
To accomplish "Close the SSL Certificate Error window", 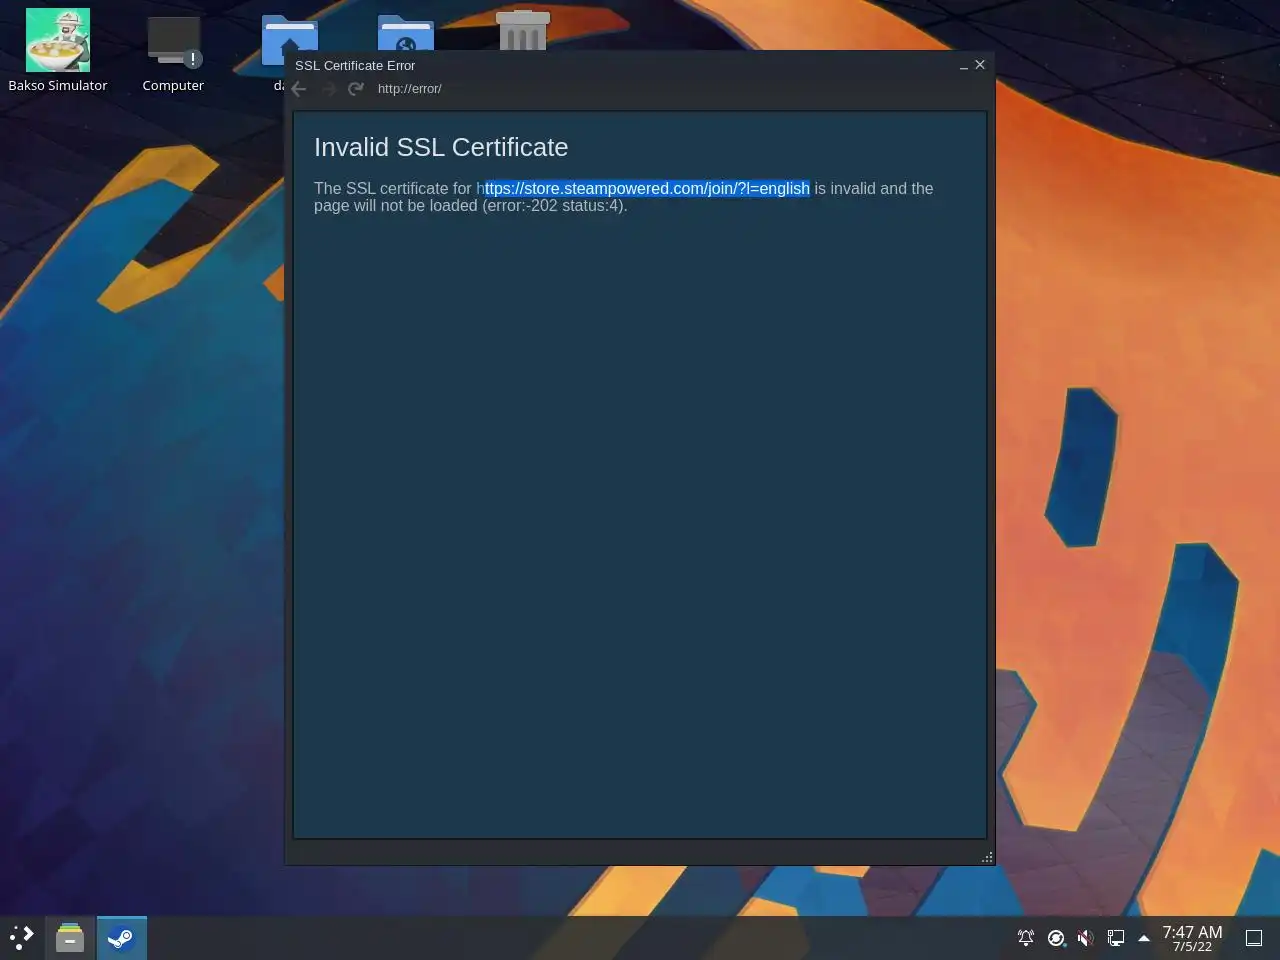I will (x=980, y=65).
